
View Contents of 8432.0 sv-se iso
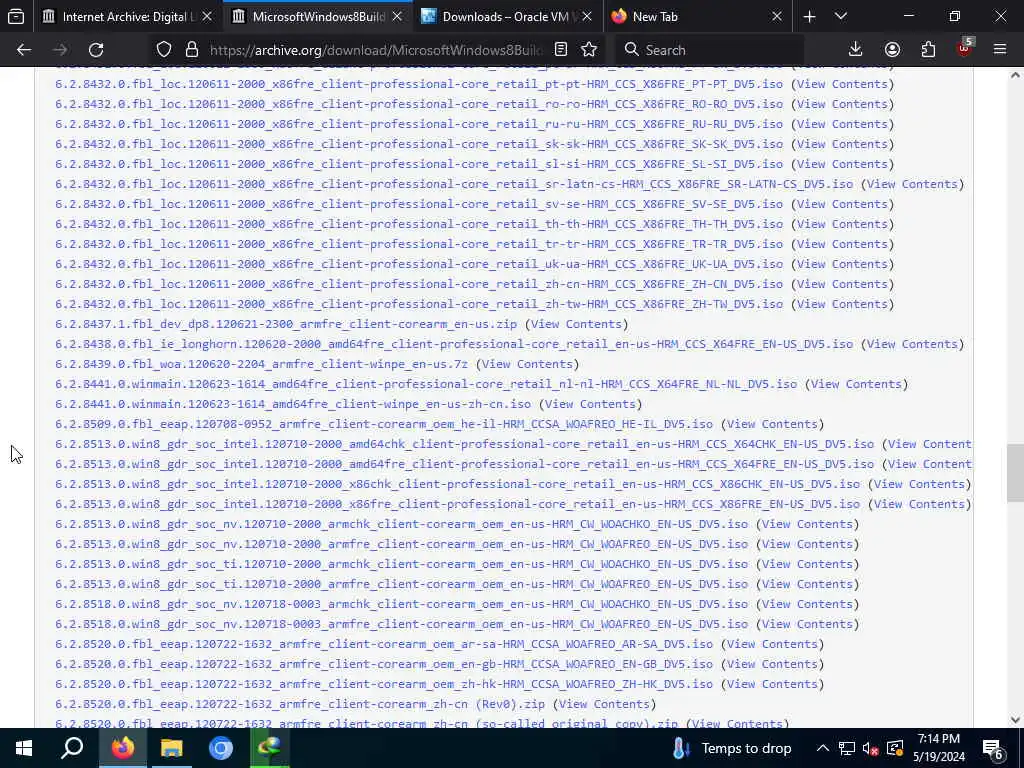pos(842,204)
